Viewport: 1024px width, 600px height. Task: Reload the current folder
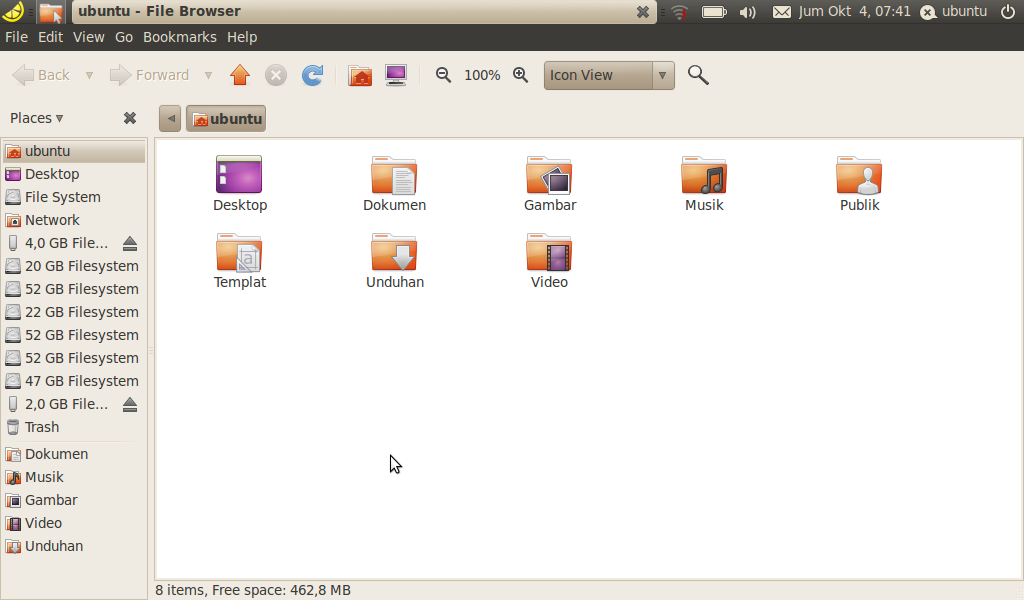[312, 75]
